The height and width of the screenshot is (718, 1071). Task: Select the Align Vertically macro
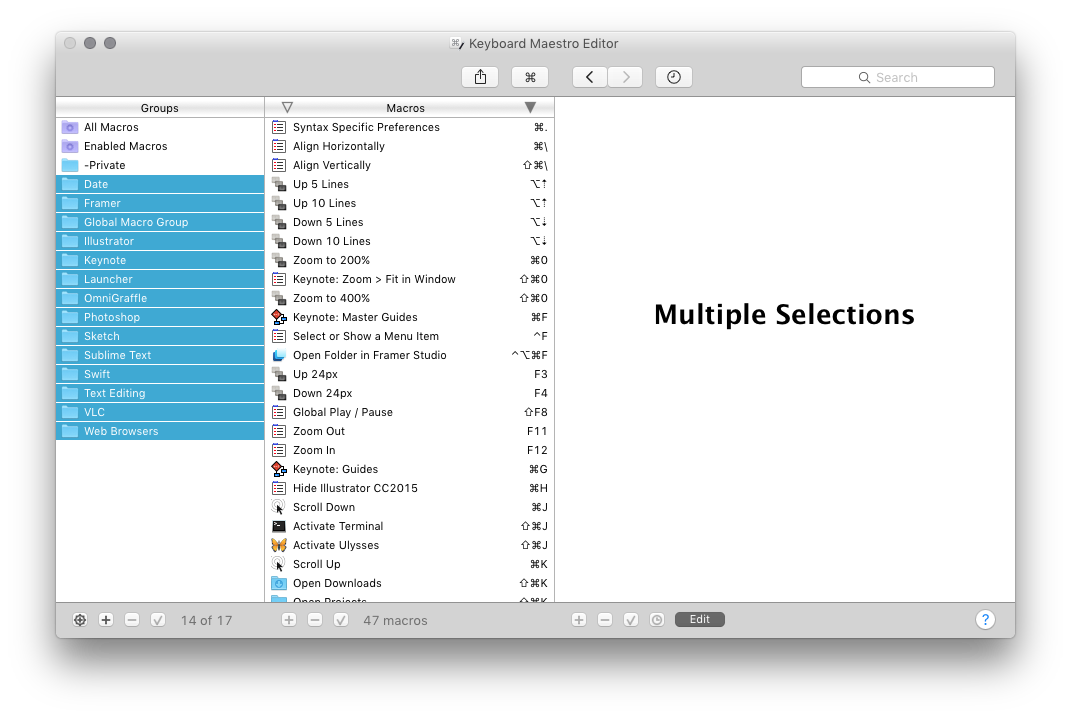410,165
